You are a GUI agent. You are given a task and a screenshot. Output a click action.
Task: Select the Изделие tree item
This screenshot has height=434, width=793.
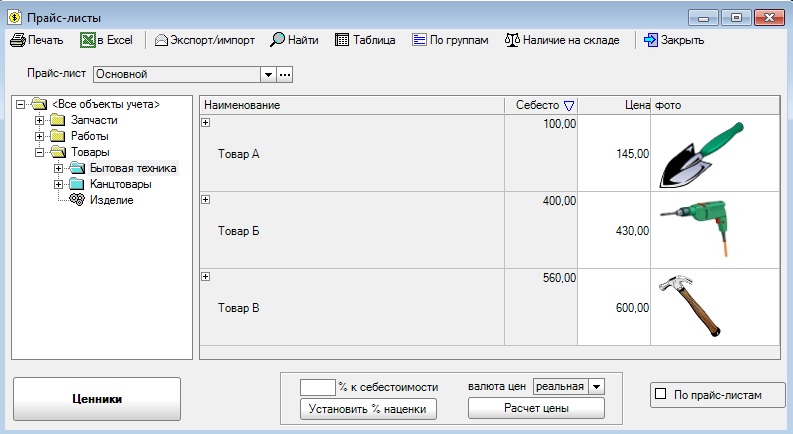(111, 200)
